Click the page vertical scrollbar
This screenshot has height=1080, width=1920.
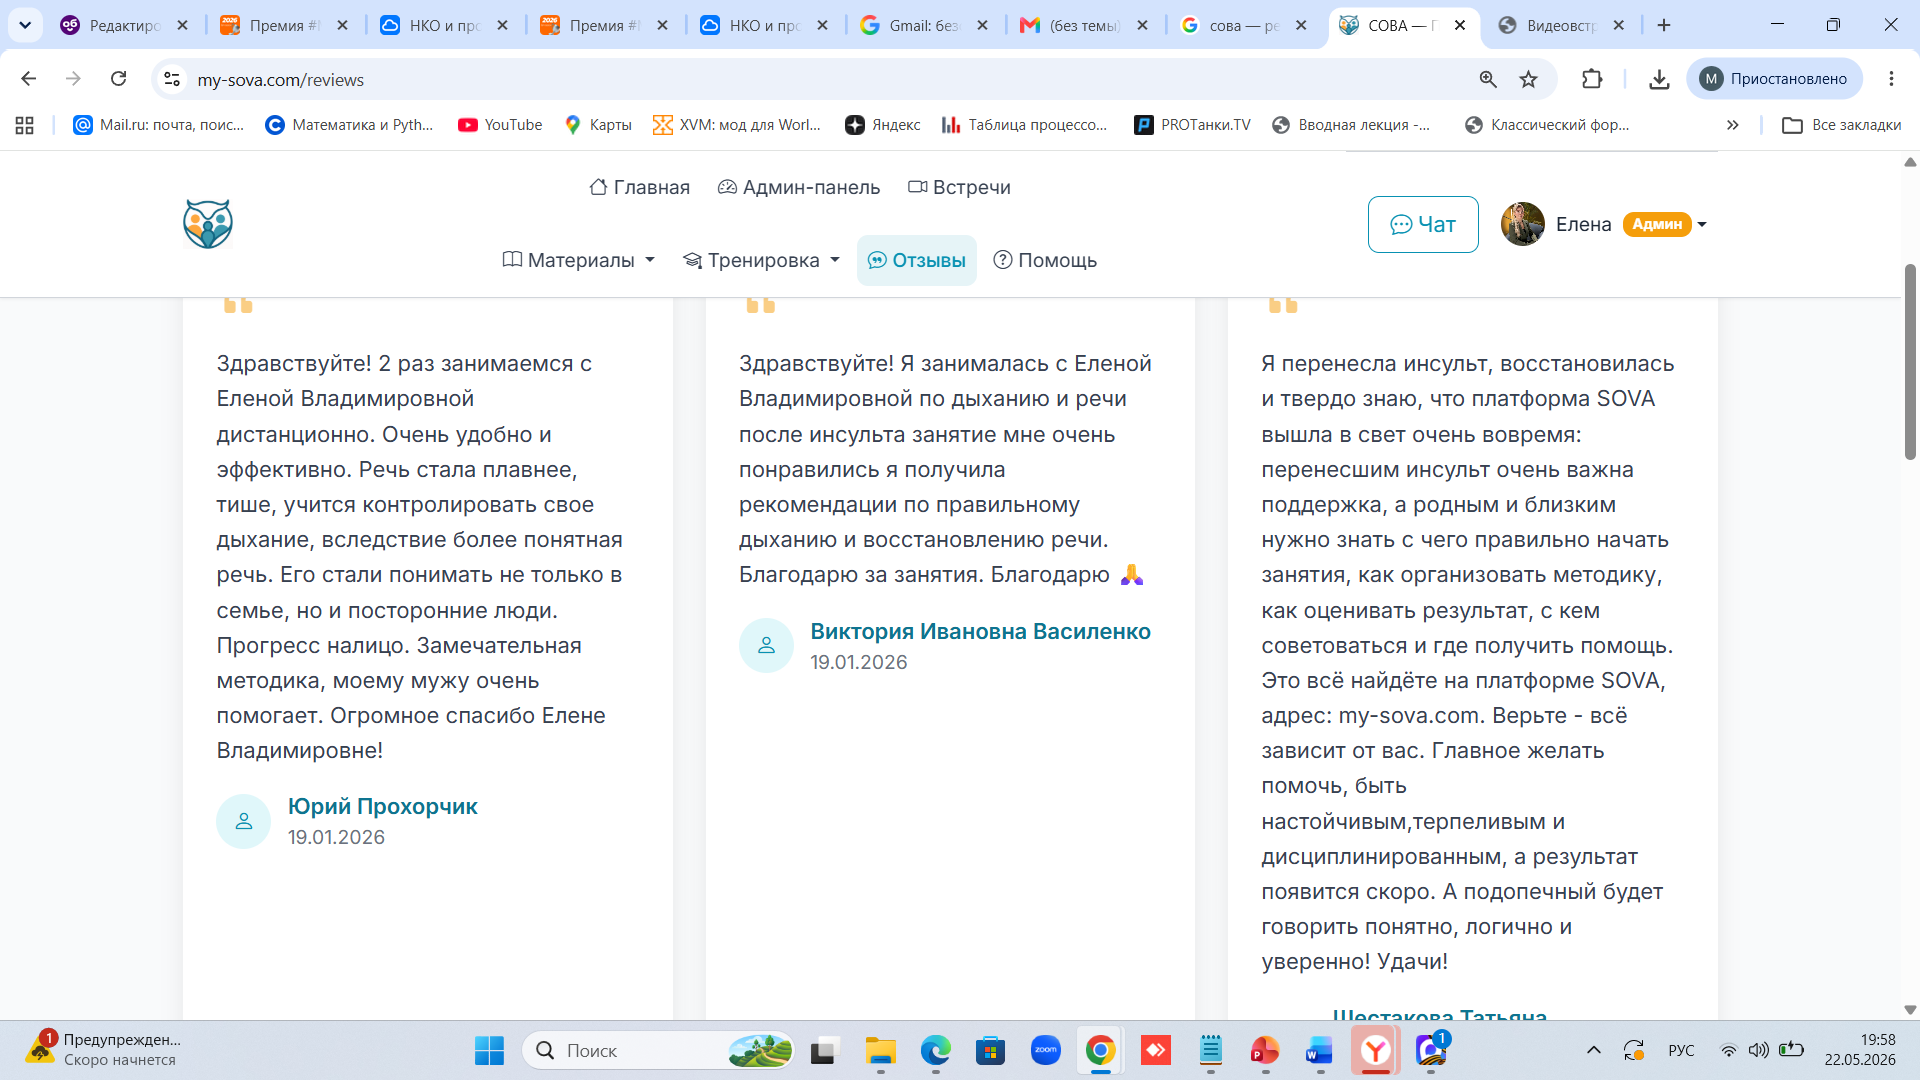point(1910,361)
